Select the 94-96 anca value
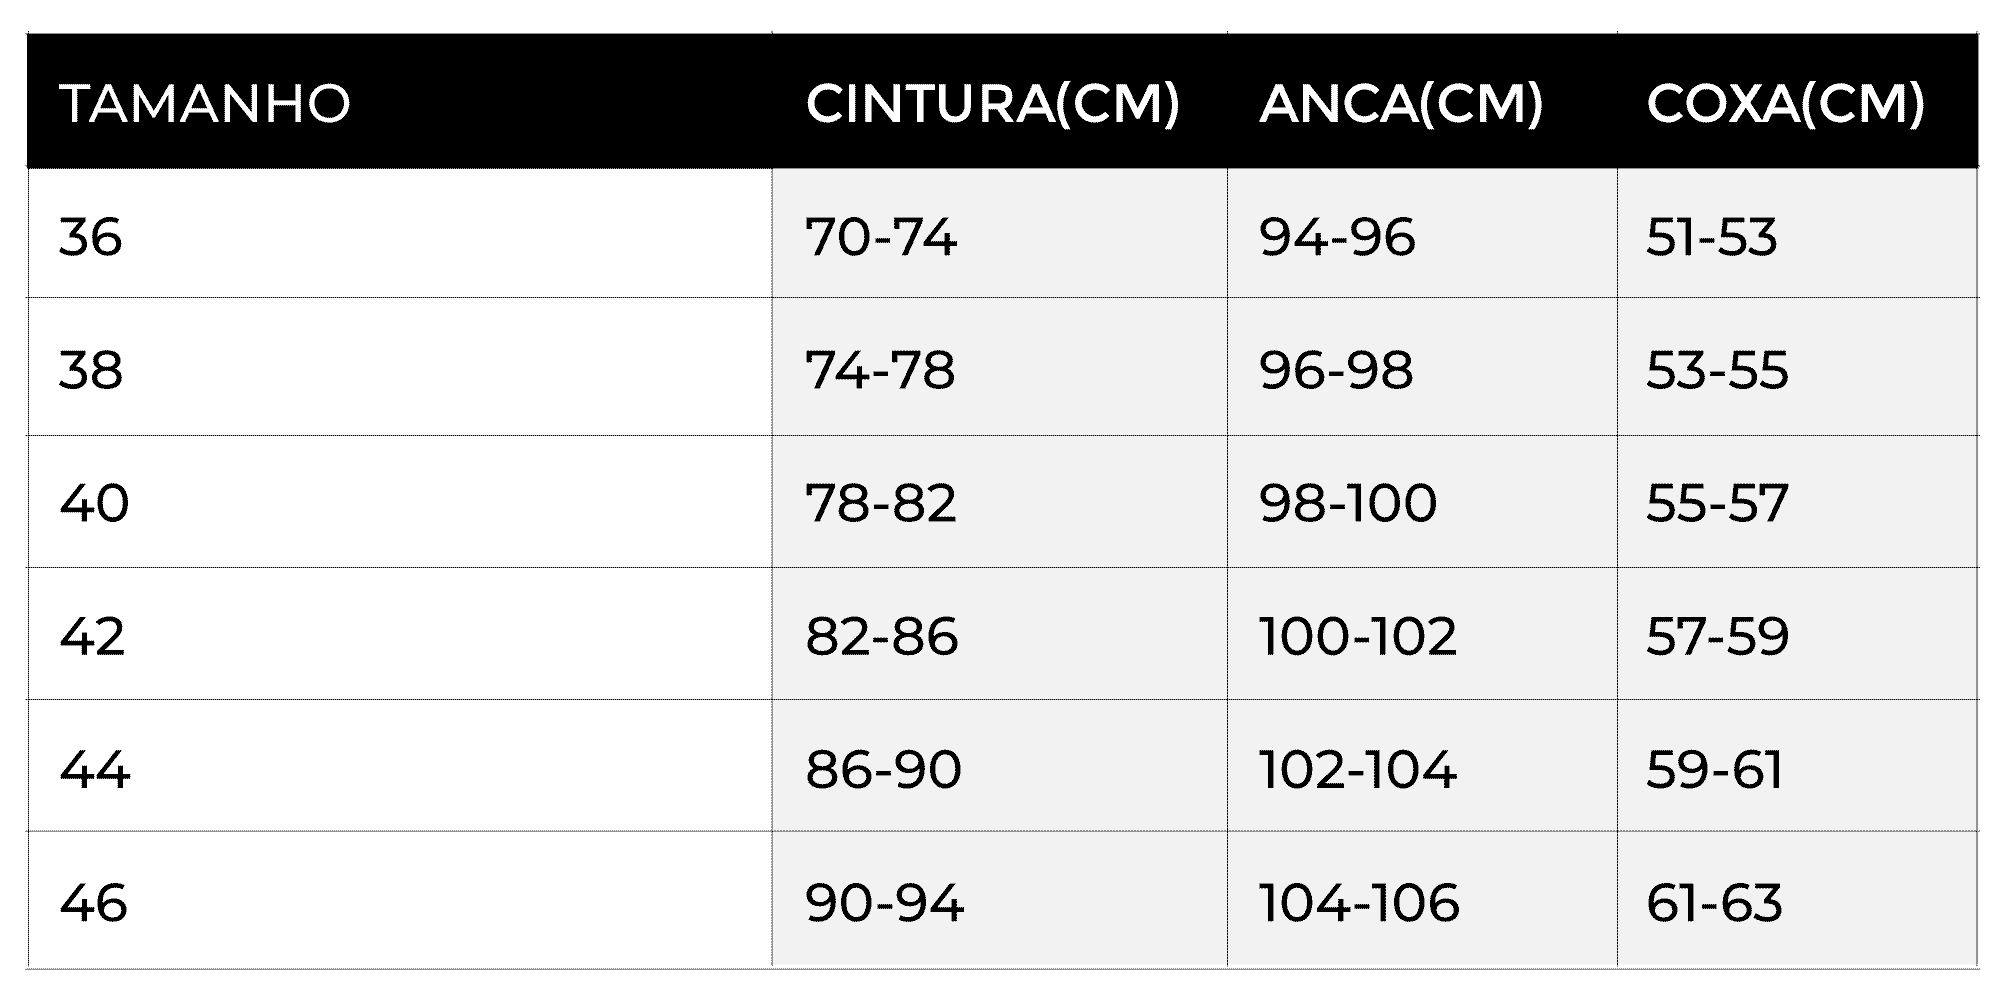 click(x=1337, y=238)
